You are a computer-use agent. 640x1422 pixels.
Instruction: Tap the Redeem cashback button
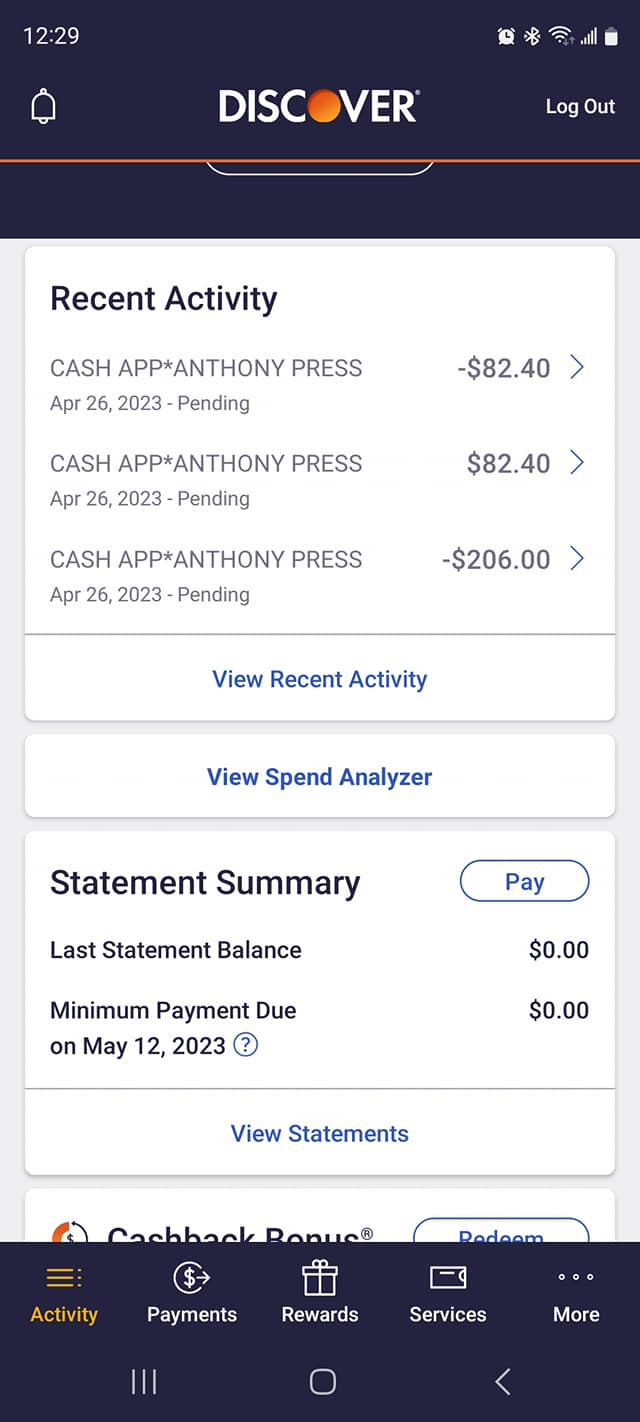coord(501,1232)
